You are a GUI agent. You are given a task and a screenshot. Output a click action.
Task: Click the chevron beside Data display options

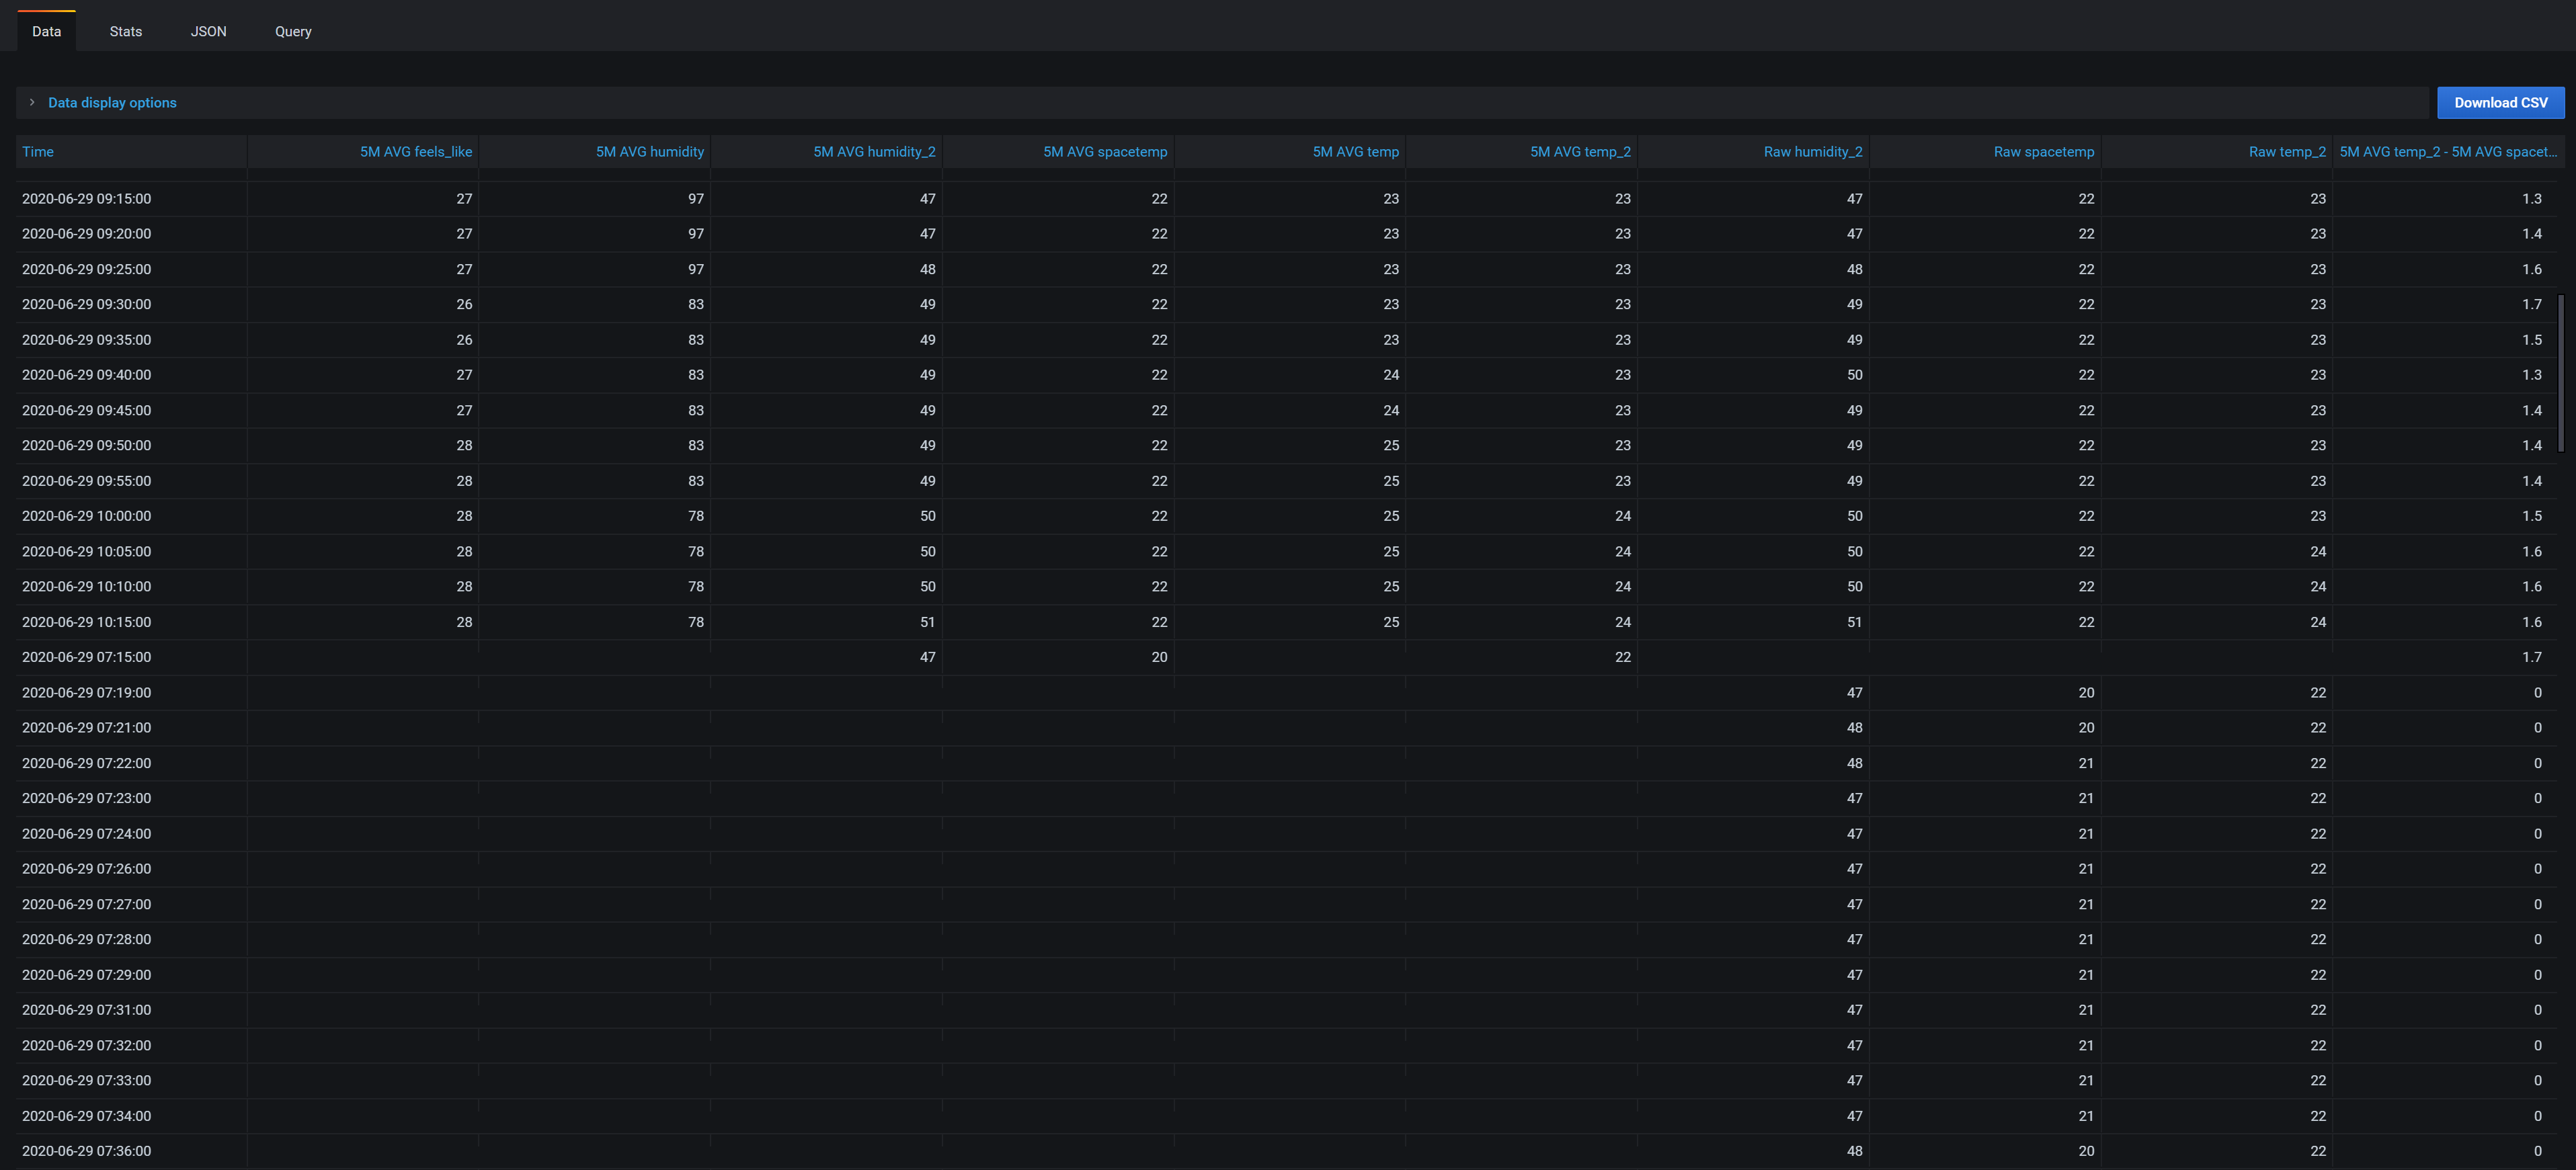click(x=32, y=102)
